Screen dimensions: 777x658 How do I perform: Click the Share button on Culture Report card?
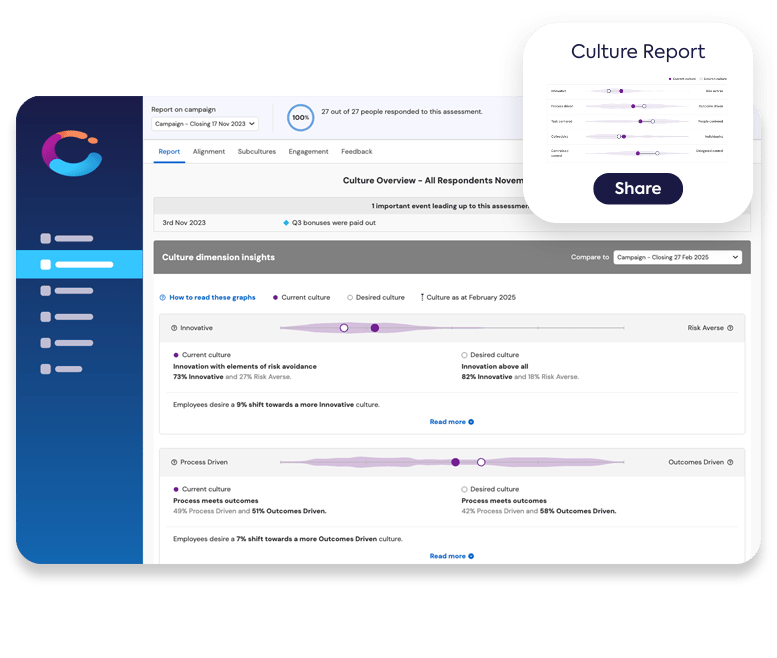pos(638,188)
